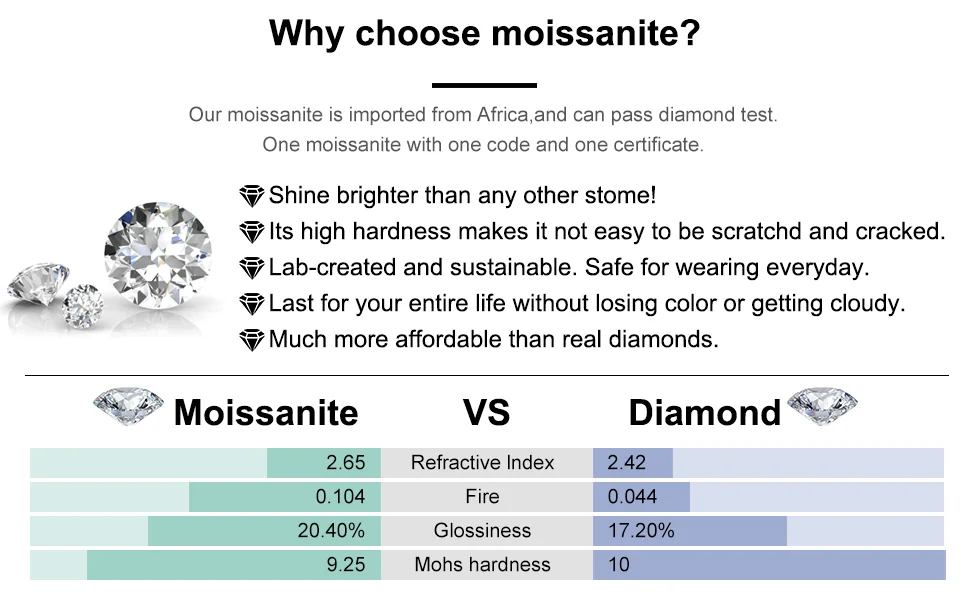
Task: Click the side-view moissanite stone on far left
Action: point(38,285)
